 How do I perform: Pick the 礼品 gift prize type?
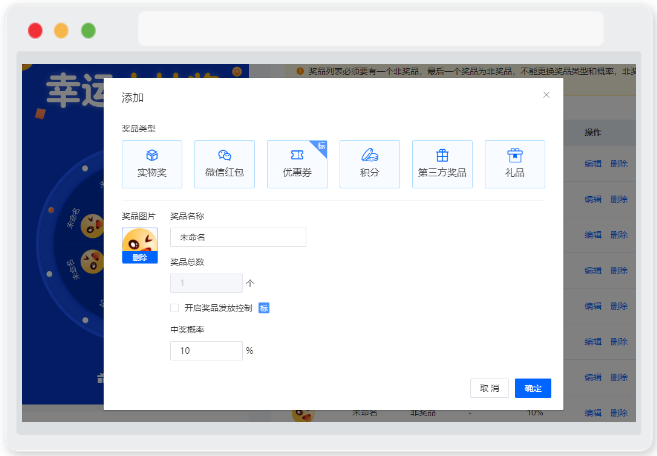coord(515,164)
